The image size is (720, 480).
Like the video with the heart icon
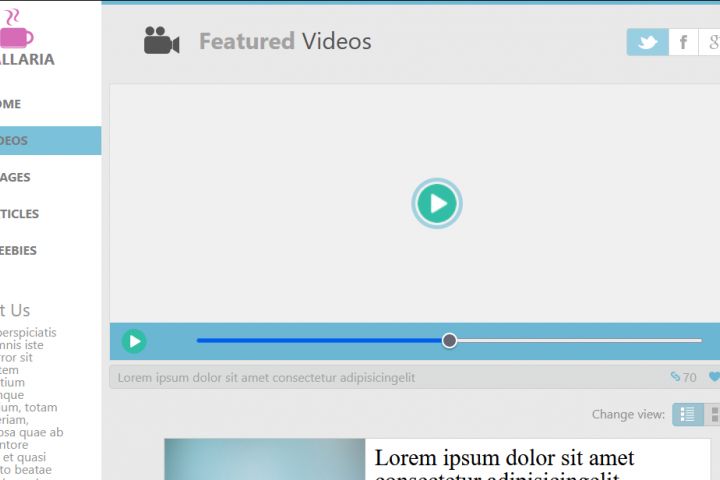(x=714, y=377)
